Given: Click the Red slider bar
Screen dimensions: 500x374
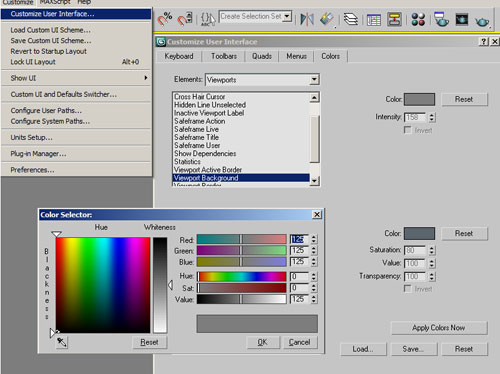Looking at the screenshot, I should (242, 239).
